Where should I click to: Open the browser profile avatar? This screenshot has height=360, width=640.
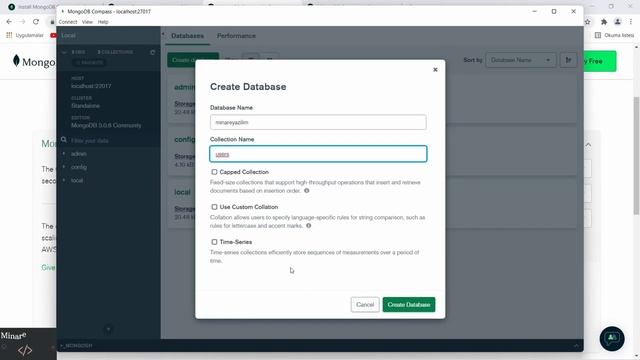point(618,22)
